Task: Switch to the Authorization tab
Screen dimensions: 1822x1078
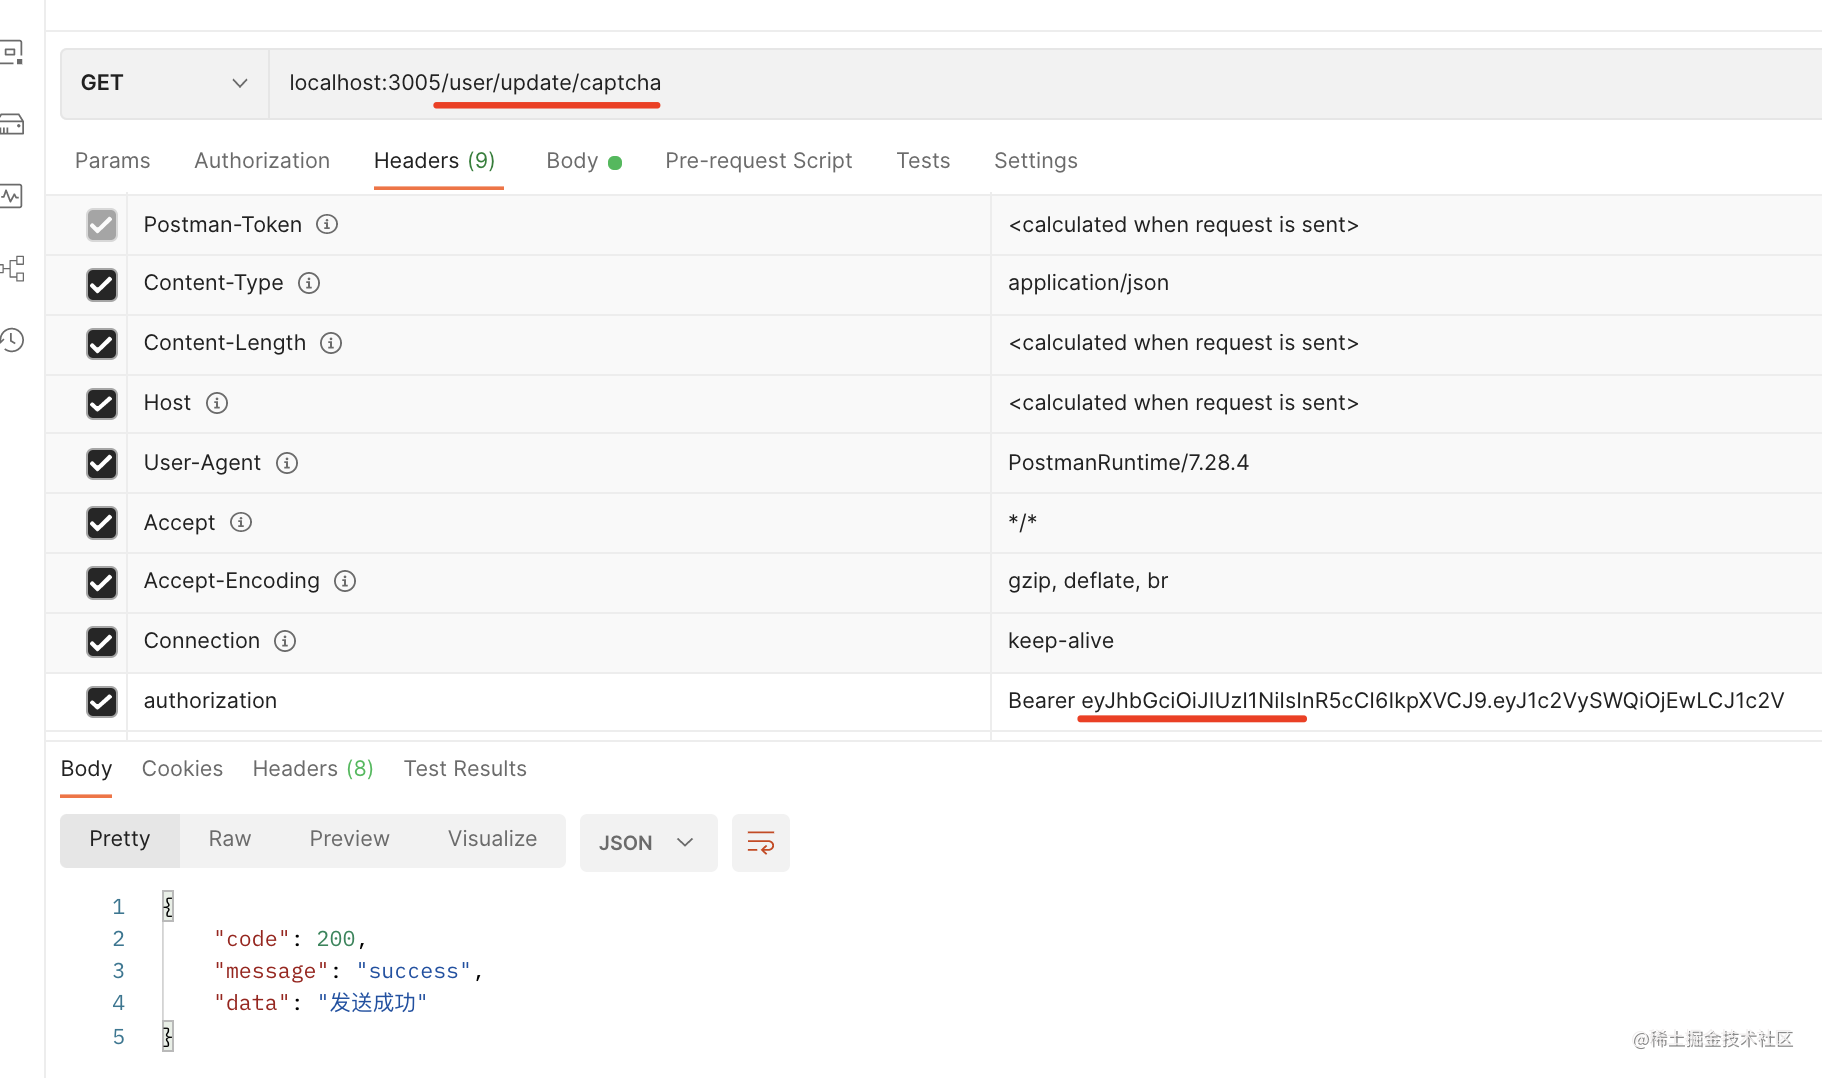Action: click(261, 161)
